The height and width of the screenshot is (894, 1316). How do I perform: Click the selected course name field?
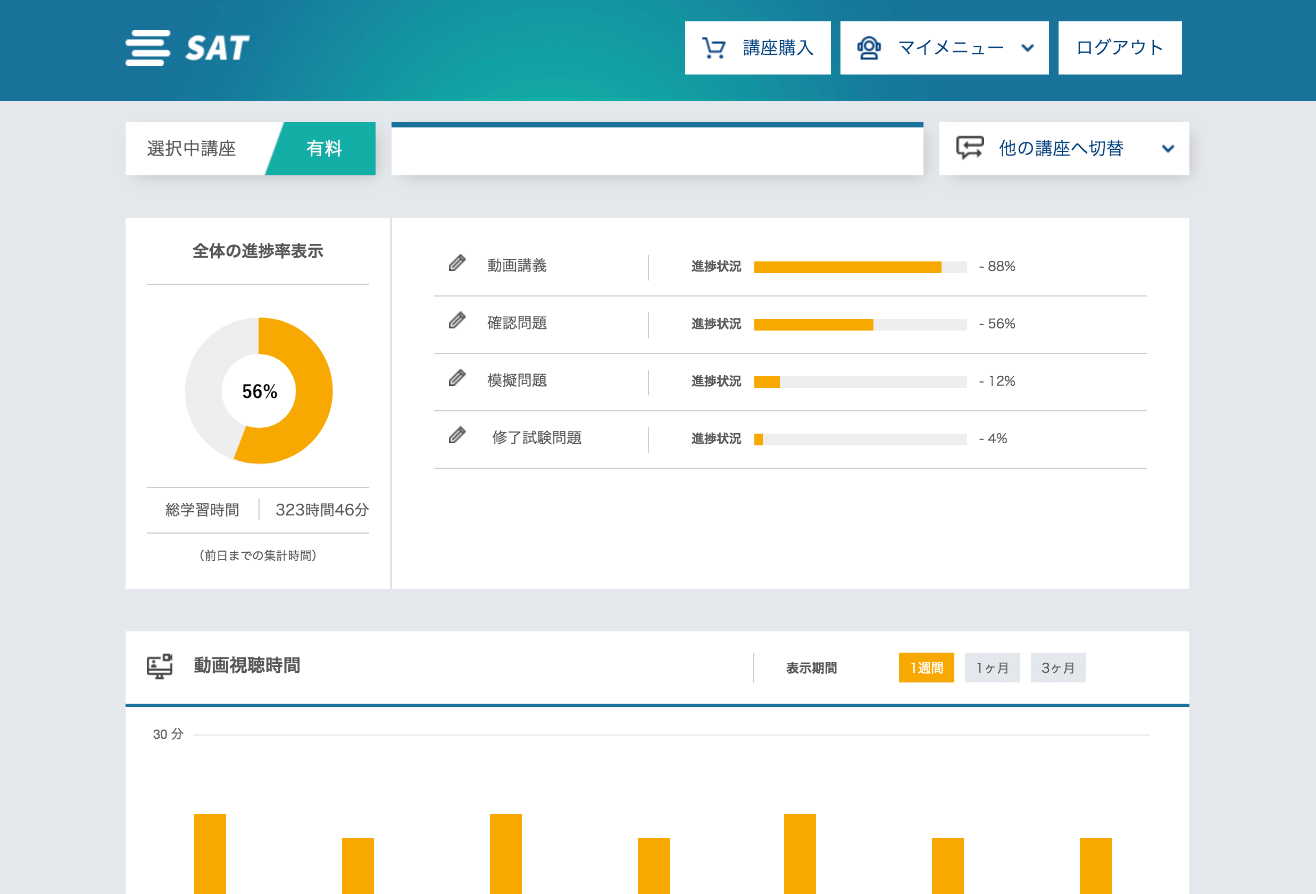tap(657, 150)
